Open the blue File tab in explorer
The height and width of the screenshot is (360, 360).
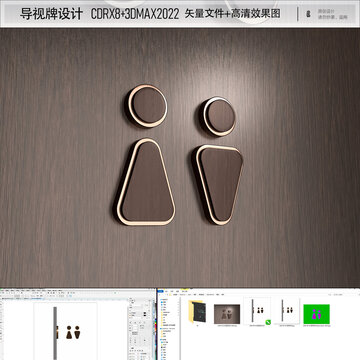pos(160,291)
